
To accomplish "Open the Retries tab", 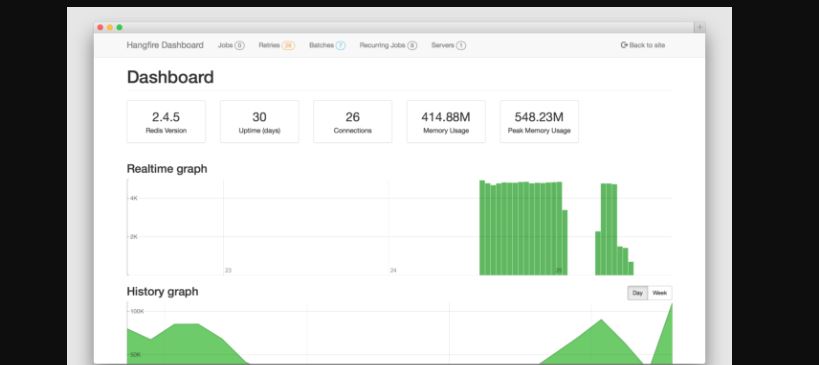I will (x=277, y=45).
